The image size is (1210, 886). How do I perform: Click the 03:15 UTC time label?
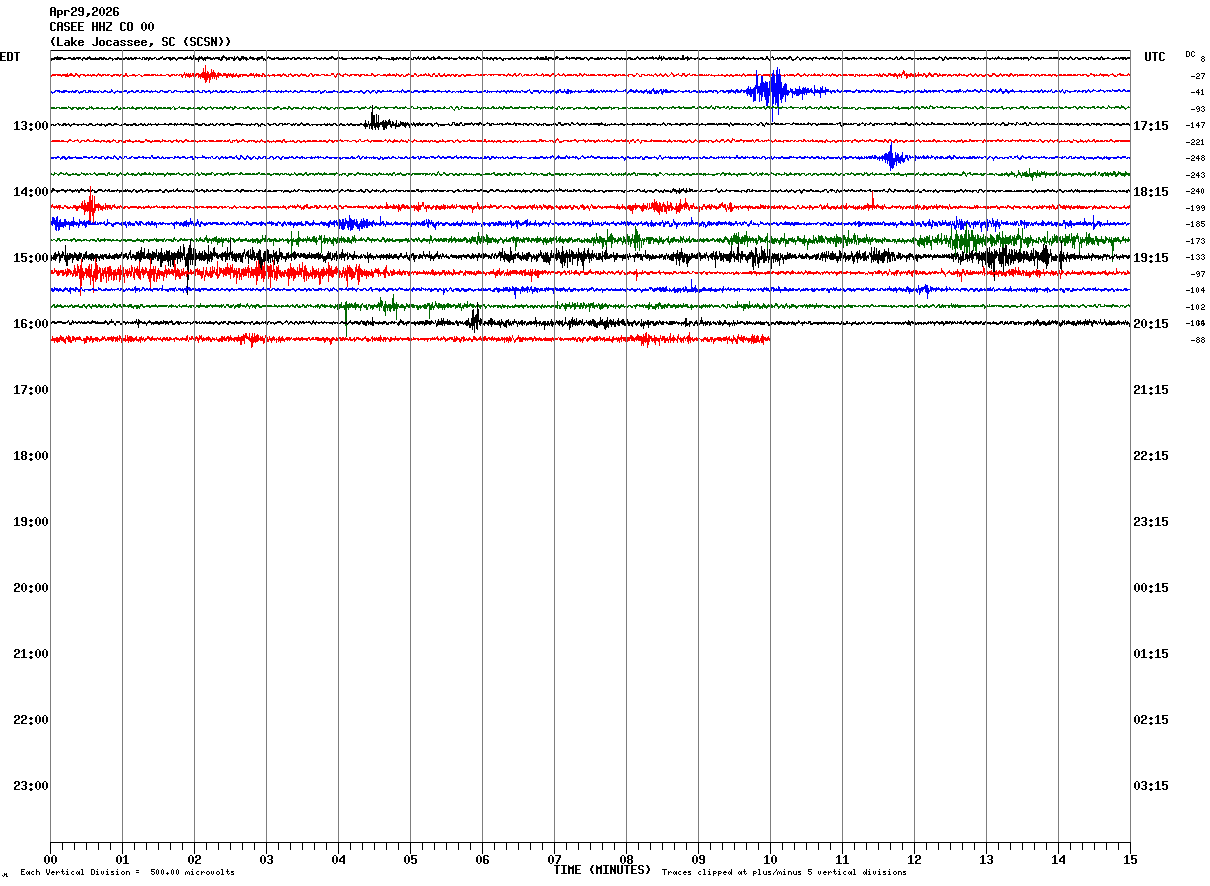click(1151, 786)
